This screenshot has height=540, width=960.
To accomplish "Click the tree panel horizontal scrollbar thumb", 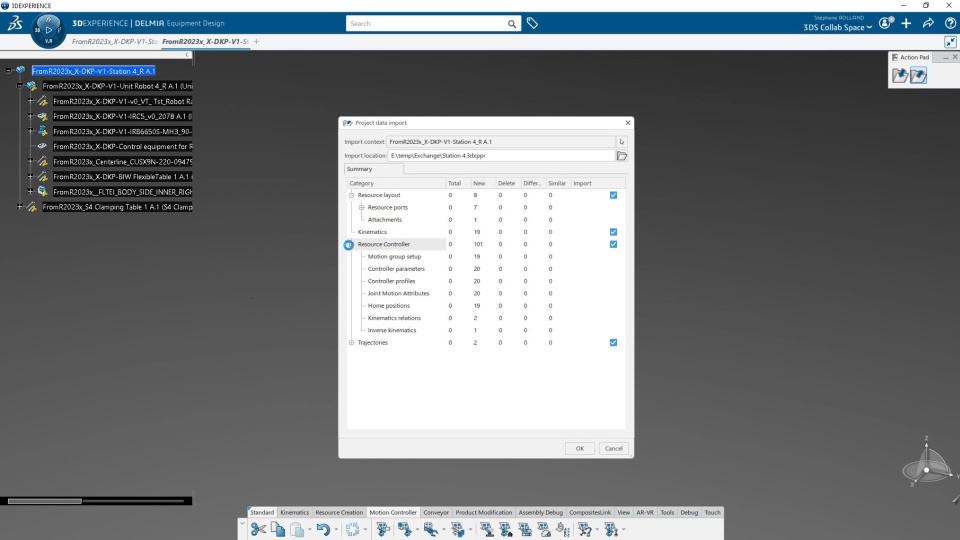I will [45, 501].
